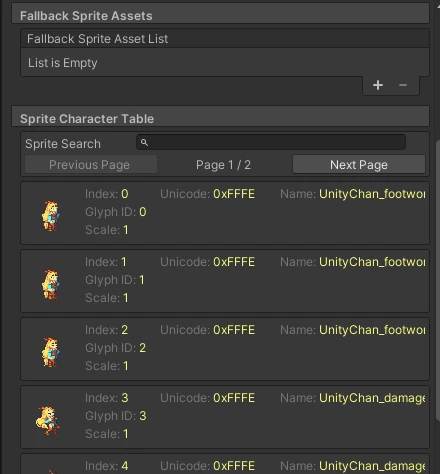Focus the Sprite Search input field
The height and width of the screenshot is (474, 440).
click(x=271, y=142)
